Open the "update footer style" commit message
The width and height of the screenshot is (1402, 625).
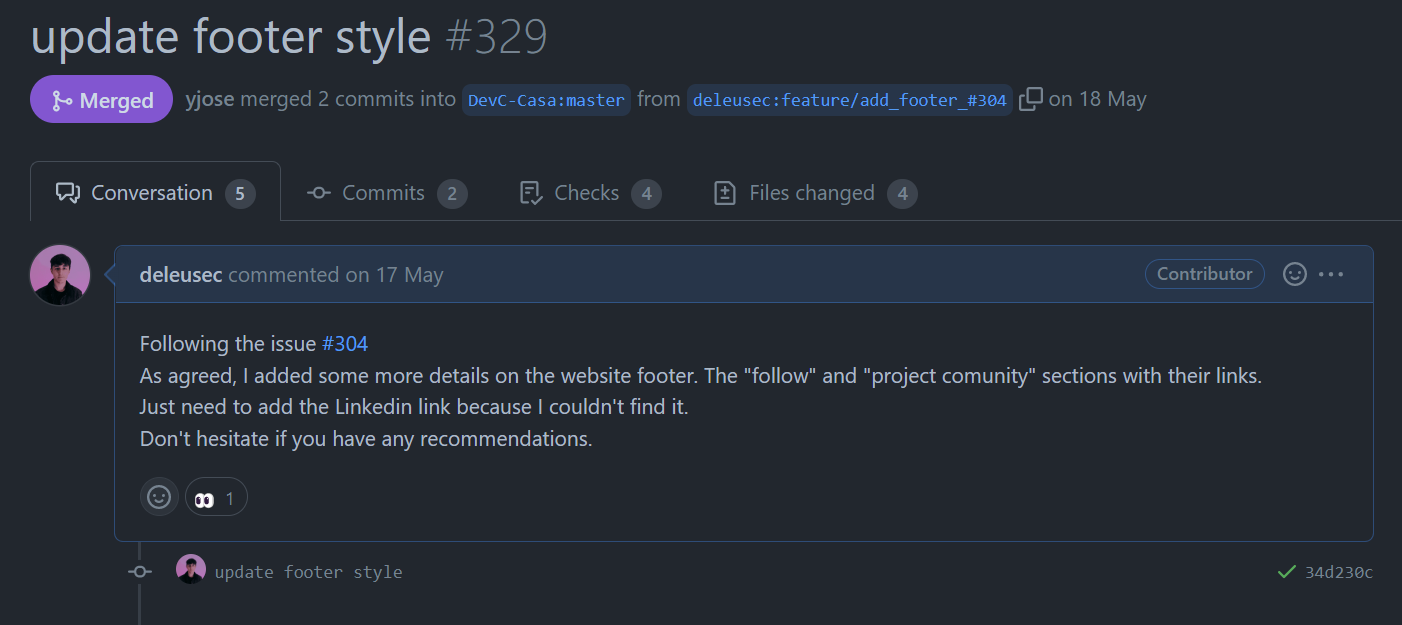pyautogui.click(x=308, y=572)
